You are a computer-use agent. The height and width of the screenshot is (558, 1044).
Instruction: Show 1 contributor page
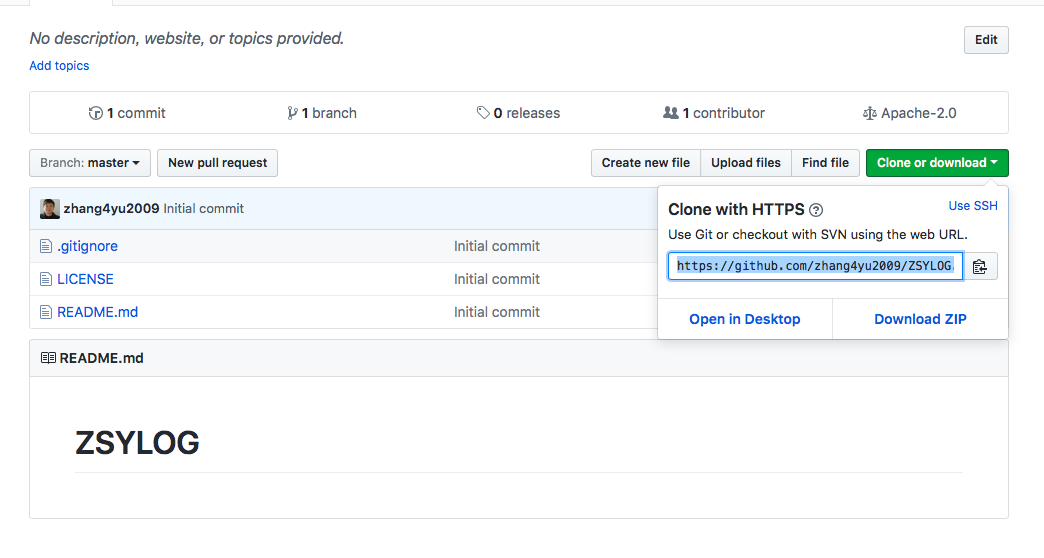tap(714, 113)
